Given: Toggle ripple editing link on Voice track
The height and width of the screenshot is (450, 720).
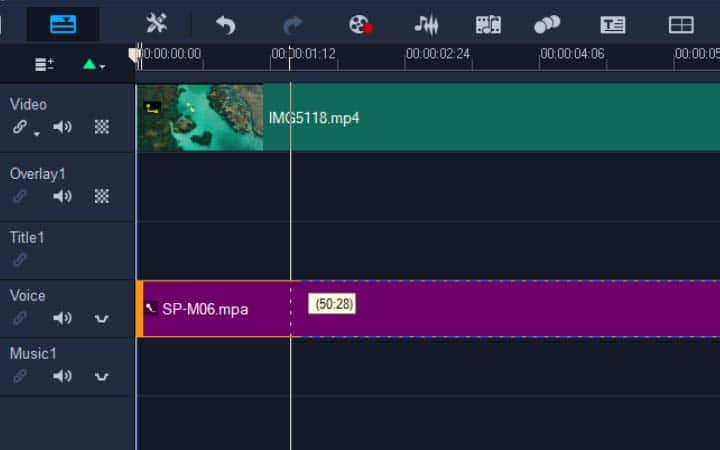Looking at the screenshot, I should 20,318.
